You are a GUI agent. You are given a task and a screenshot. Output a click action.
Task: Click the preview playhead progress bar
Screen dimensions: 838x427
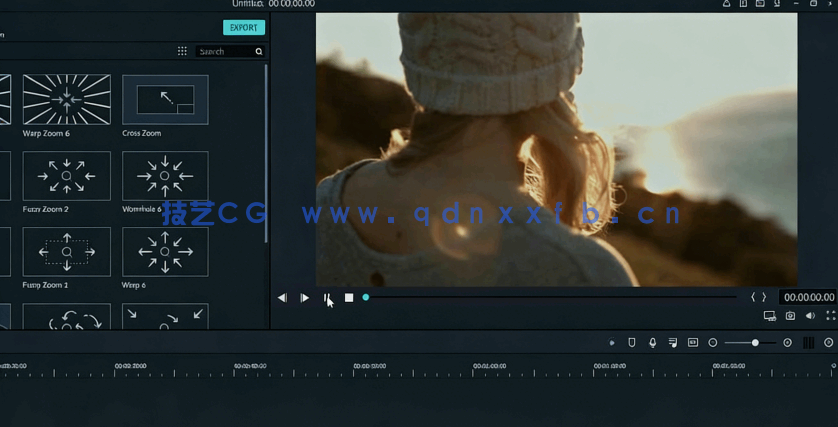tap(550, 297)
